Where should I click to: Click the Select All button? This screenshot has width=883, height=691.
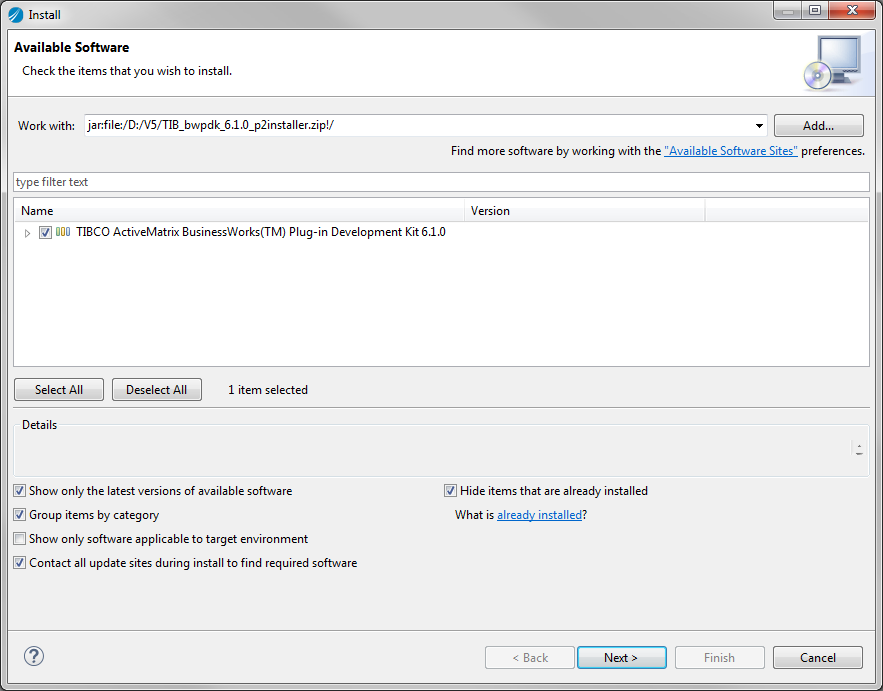[x=59, y=390]
